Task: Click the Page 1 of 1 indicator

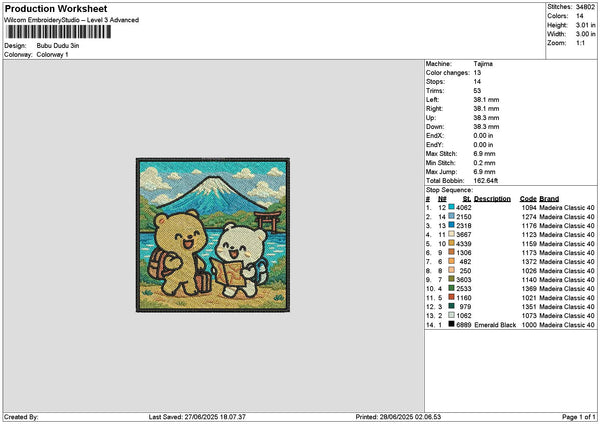Action: click(579, 417)
